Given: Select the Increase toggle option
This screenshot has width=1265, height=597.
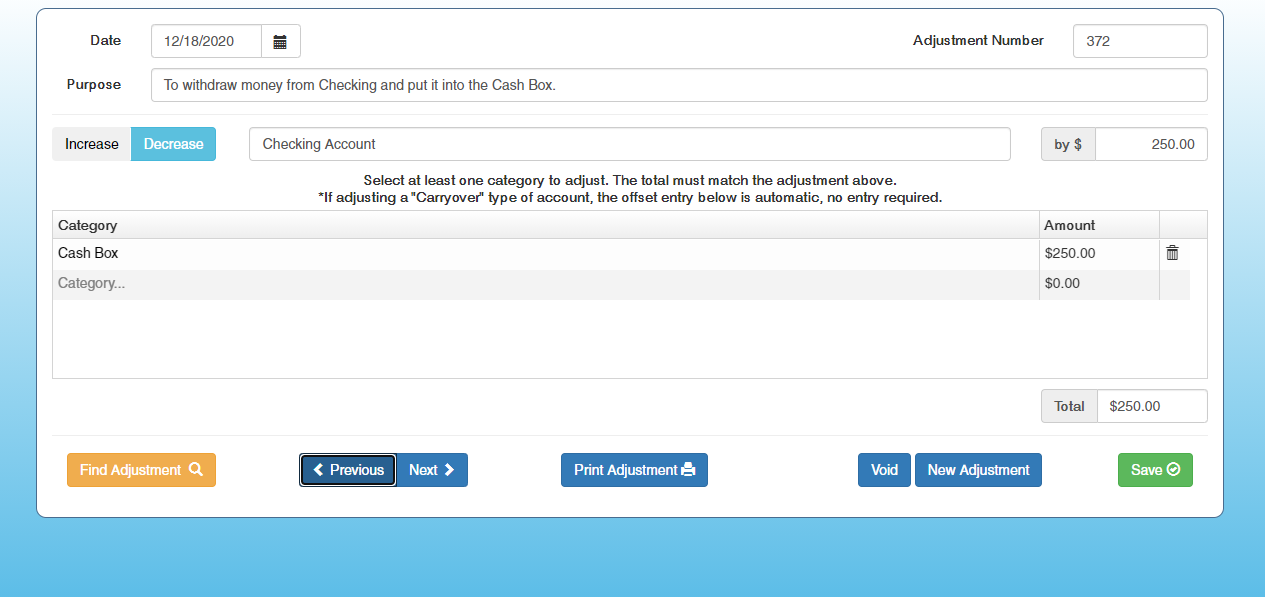Looking at the screenshot, I should point(92,144).
